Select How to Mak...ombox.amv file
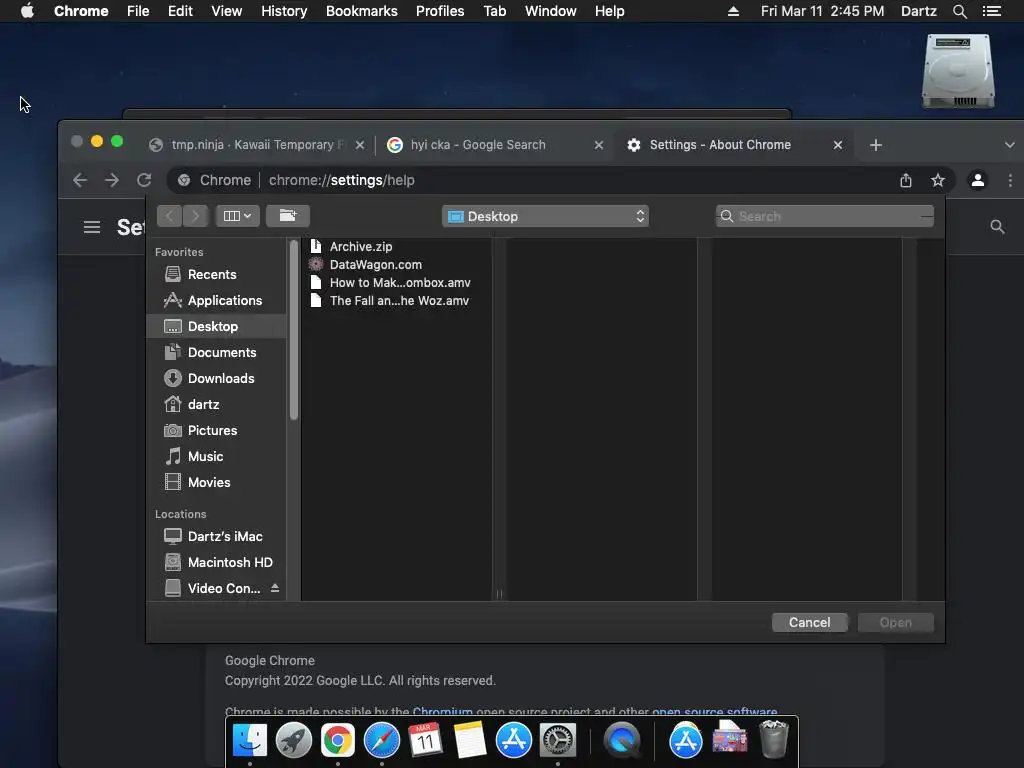This screenshot has width=1024, height=768. (397, 283)
